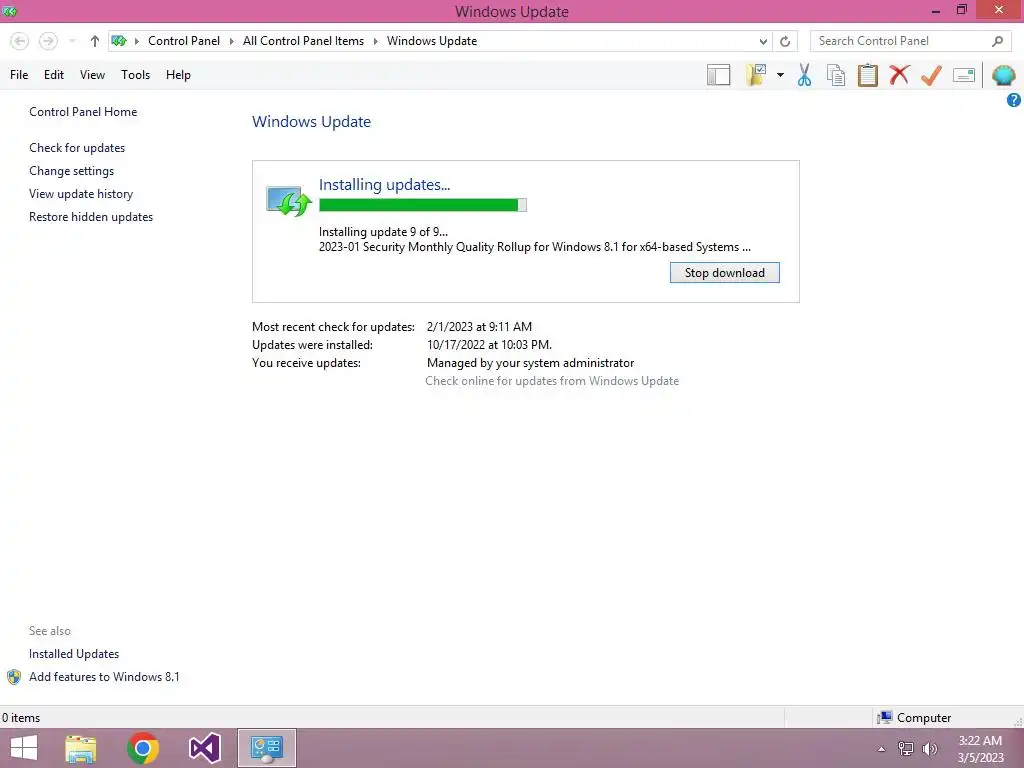Viewport: 1024px width, 768px height.
Task: Go to Control Panel Home
Action: tap(83, 112)
